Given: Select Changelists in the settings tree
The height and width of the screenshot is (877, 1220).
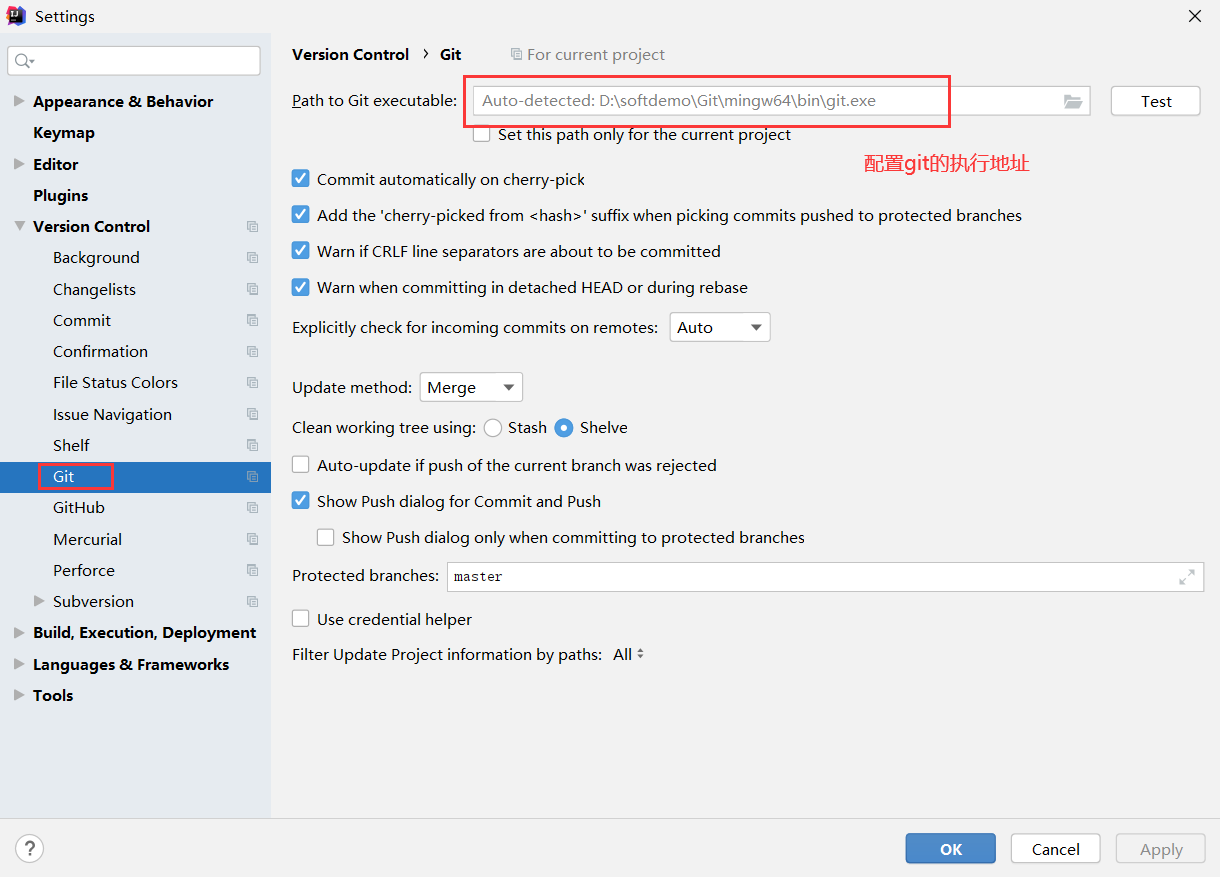Looking at the screenshot, I should tap(94, 289).
